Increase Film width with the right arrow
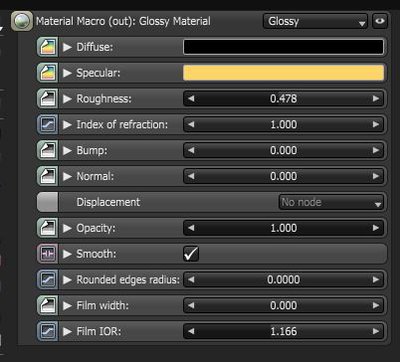The image size is (400, 362). click(376, 305)
